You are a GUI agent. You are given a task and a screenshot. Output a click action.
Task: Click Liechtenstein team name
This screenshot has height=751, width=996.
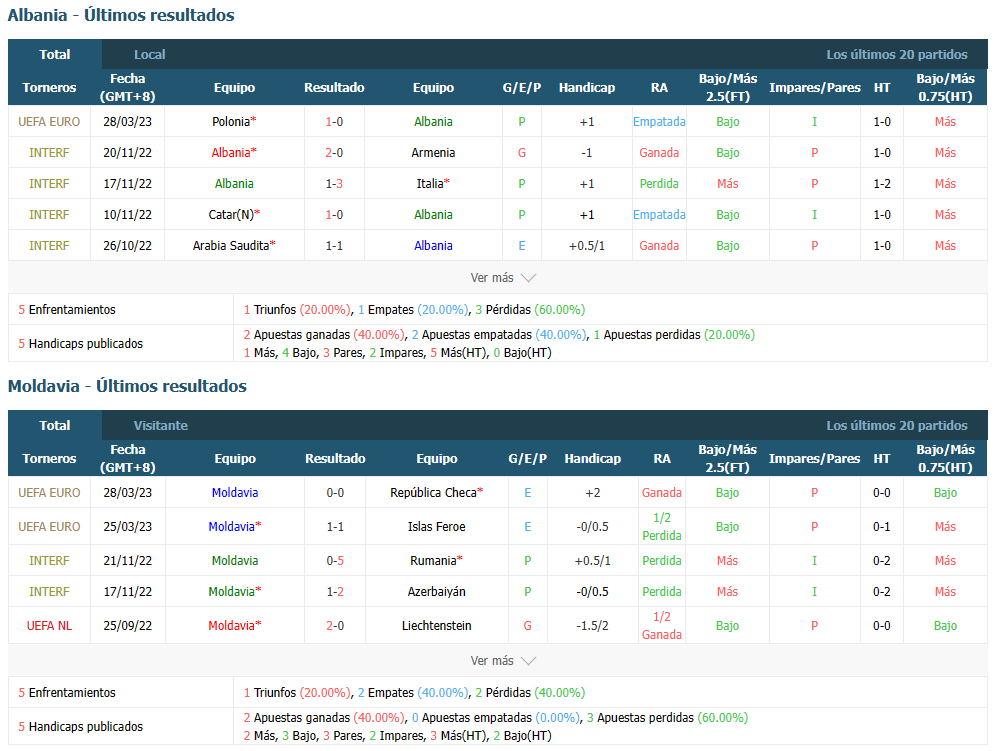(436, 626)
